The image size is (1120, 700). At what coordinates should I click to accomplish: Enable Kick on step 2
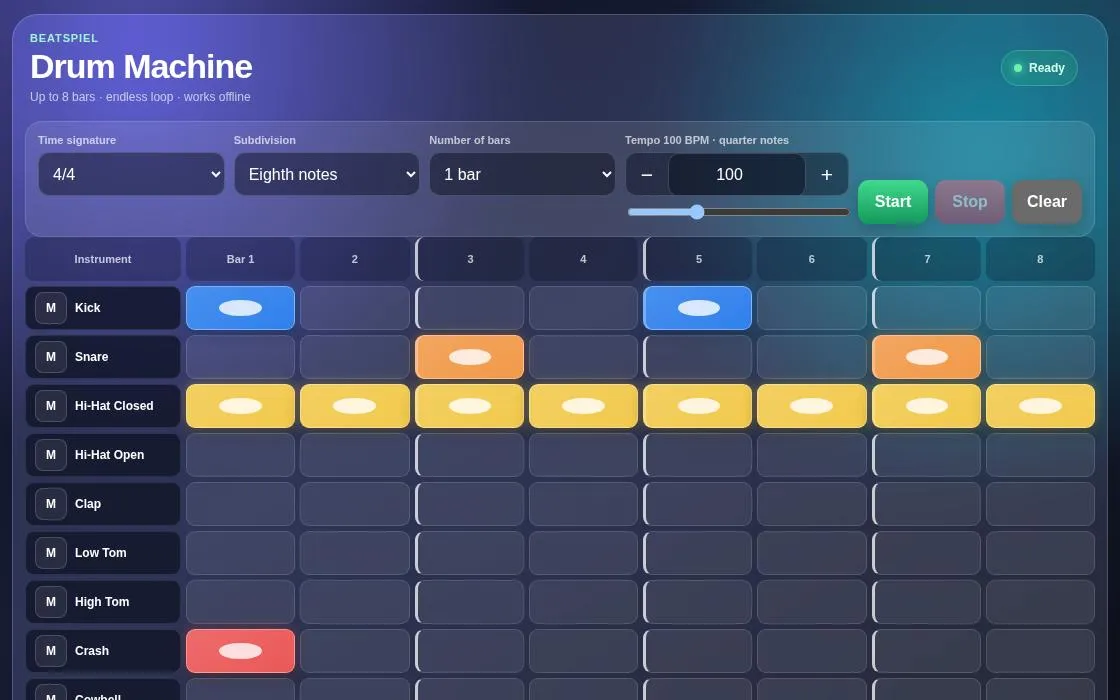pos(355,308)
